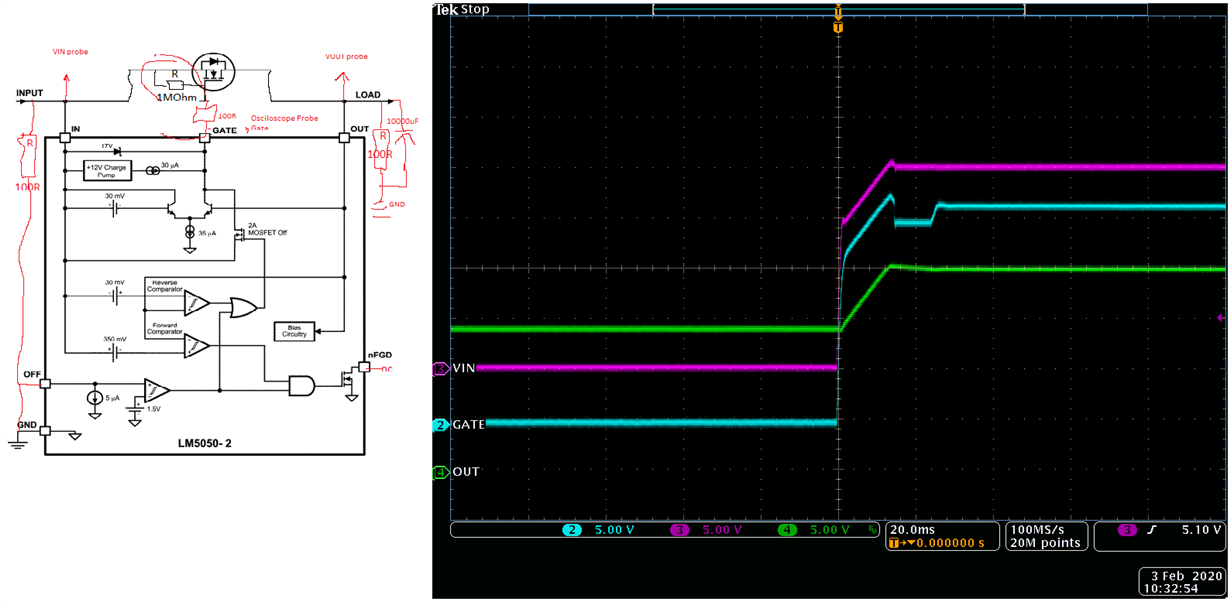Click the OUT pin square on schematic
The width and height of the screenshot is (1230, 608).
(342, 137)
